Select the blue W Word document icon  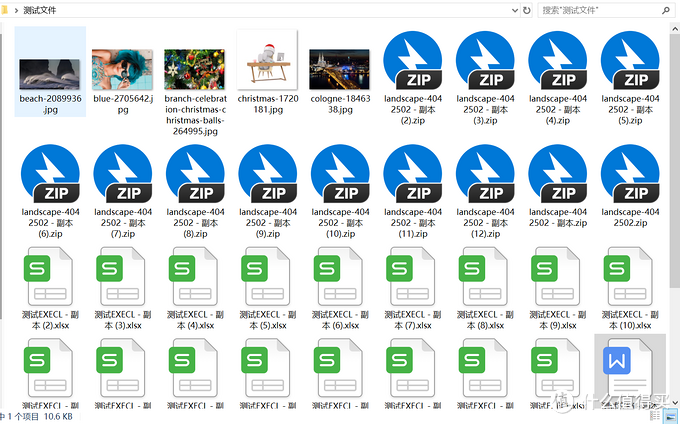point(628,368)
